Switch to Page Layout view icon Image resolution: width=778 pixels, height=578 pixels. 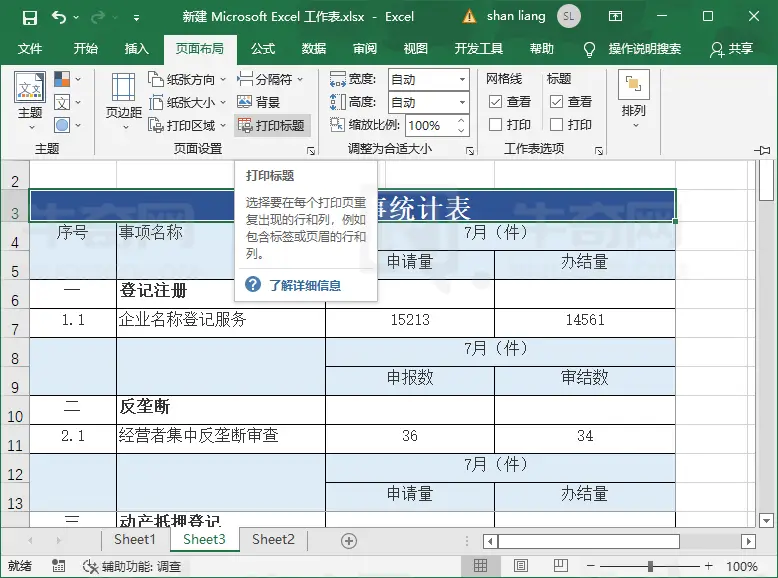520,566
